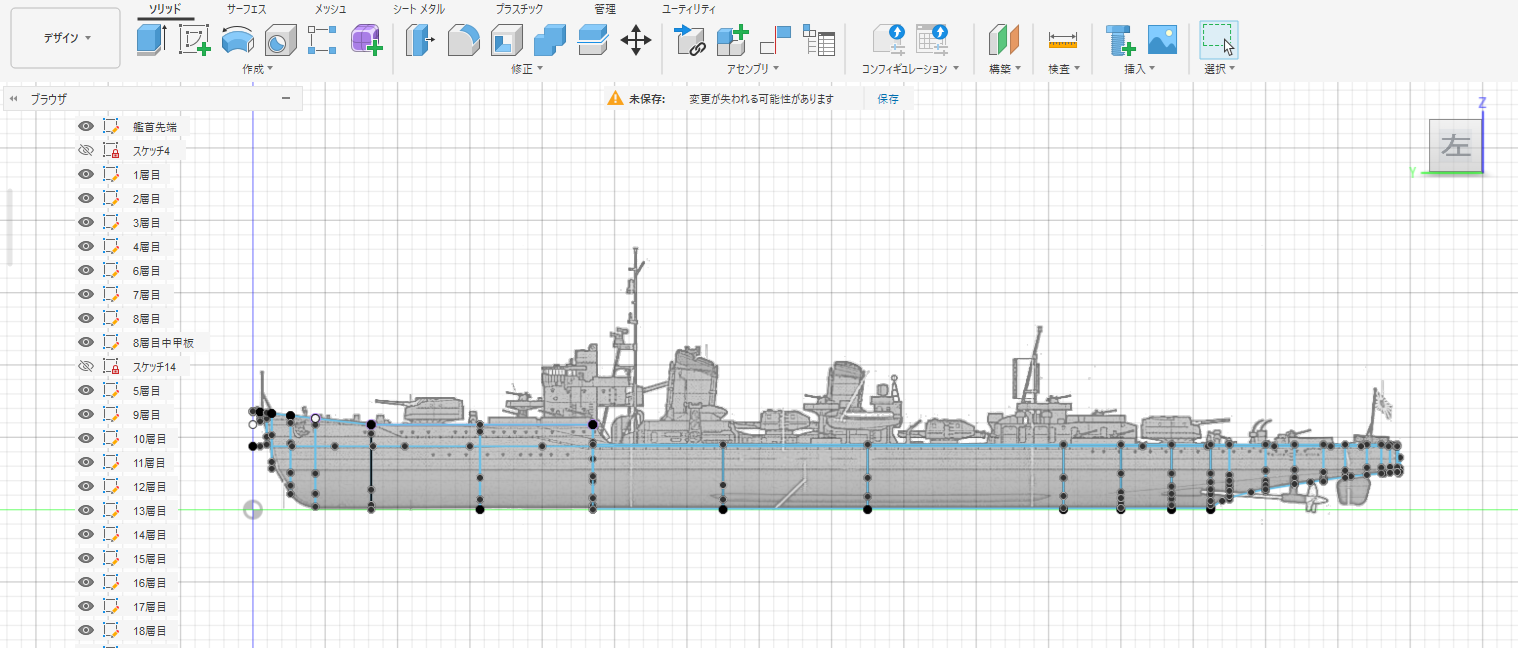Select the Extrude tool in the toolbar
Screen dimensions: 1518x648
tap(152, 40)
